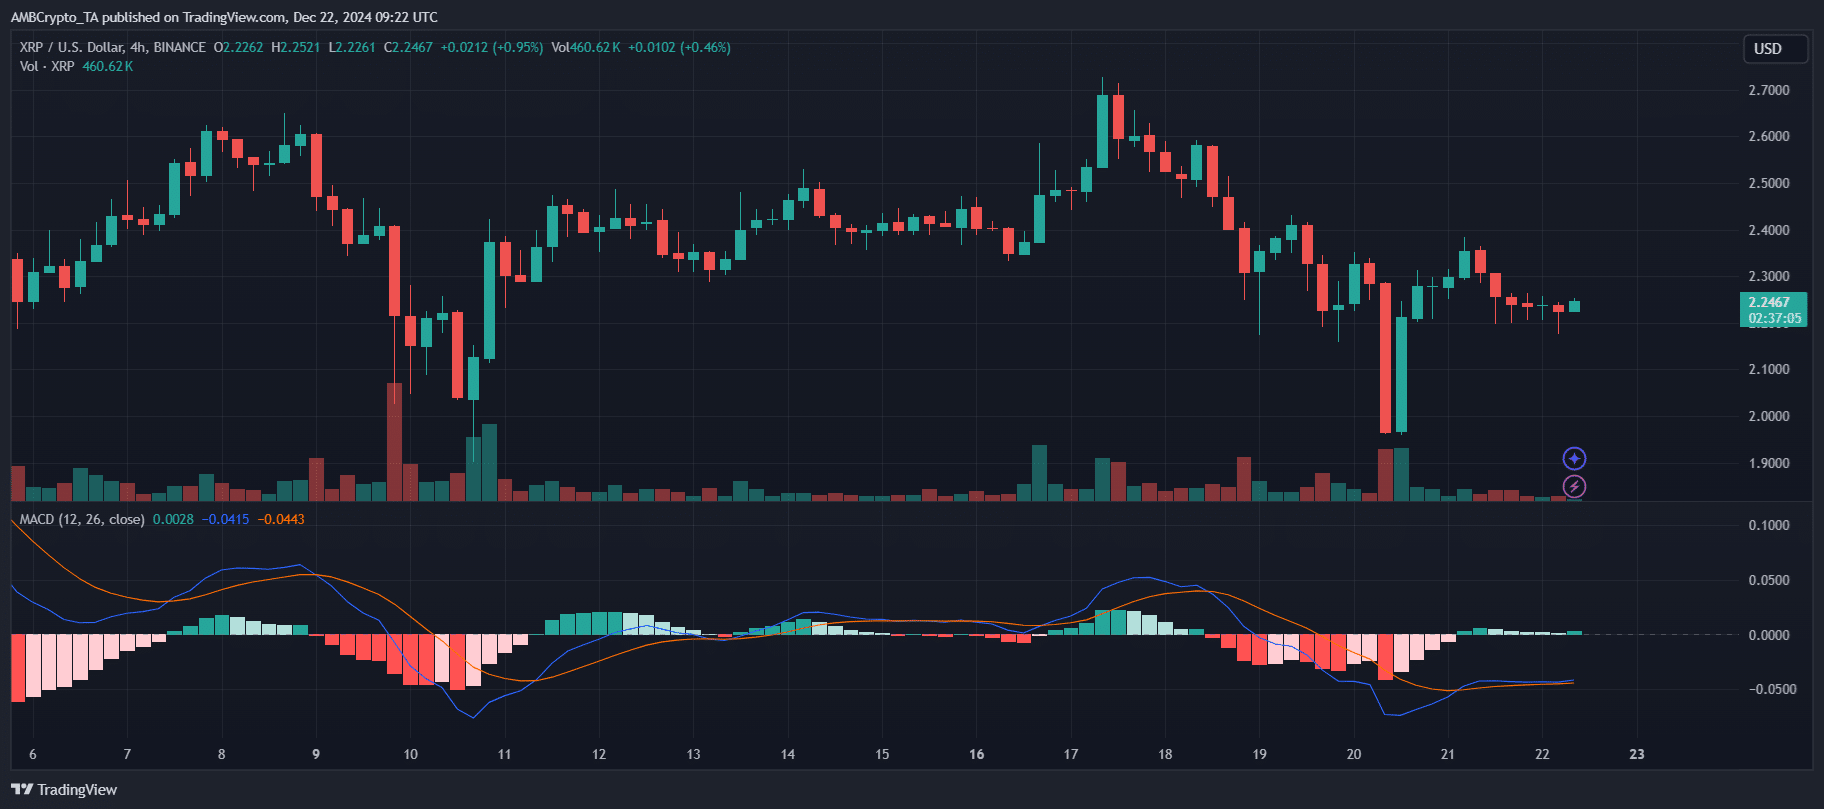Screen dimensions: 1824x809
Task: Click the open value O2.2262
Action: click(x=239, y=47)
